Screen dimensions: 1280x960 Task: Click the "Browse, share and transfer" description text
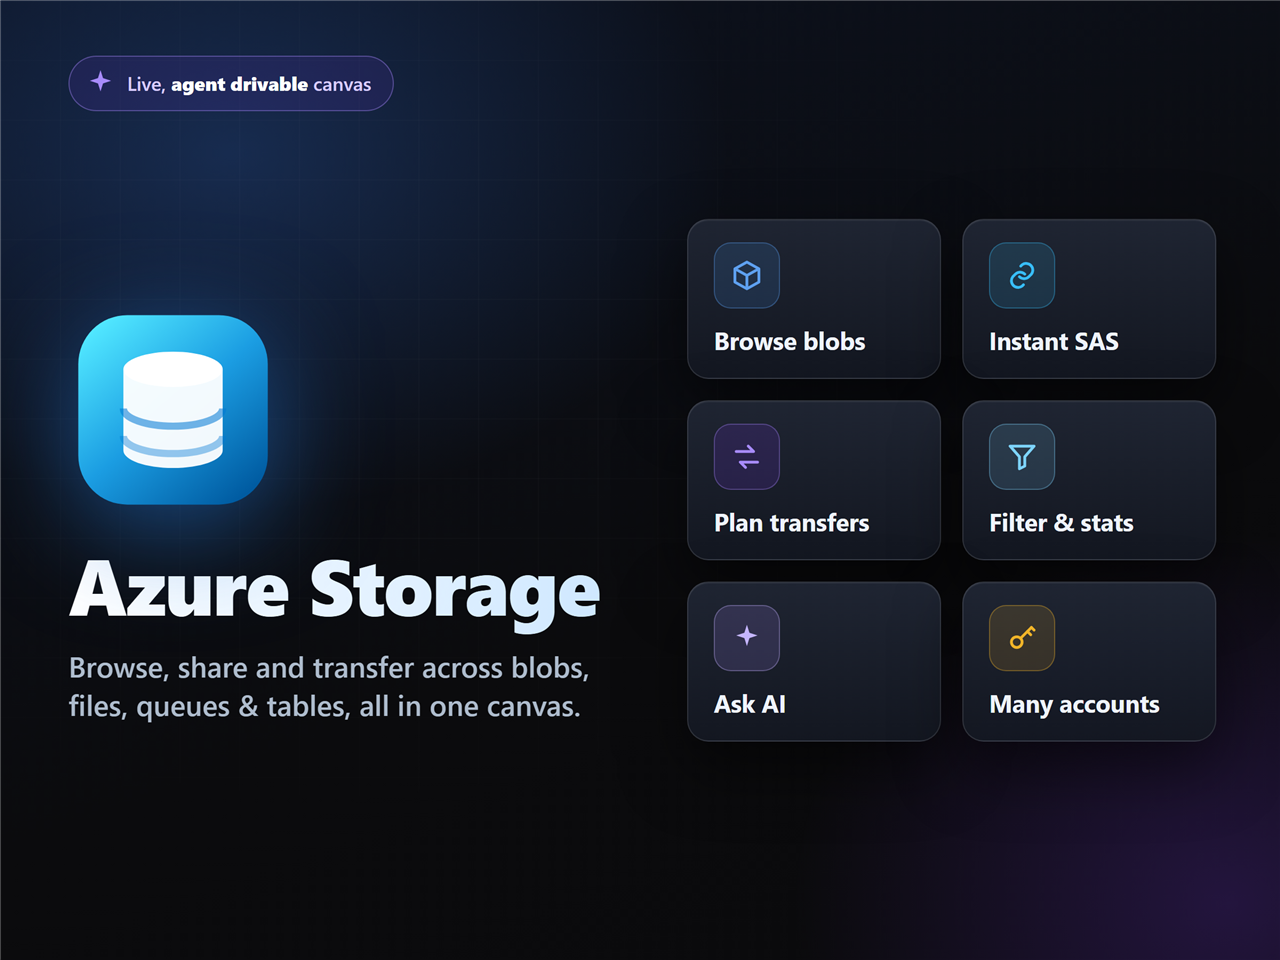[329, 687]
